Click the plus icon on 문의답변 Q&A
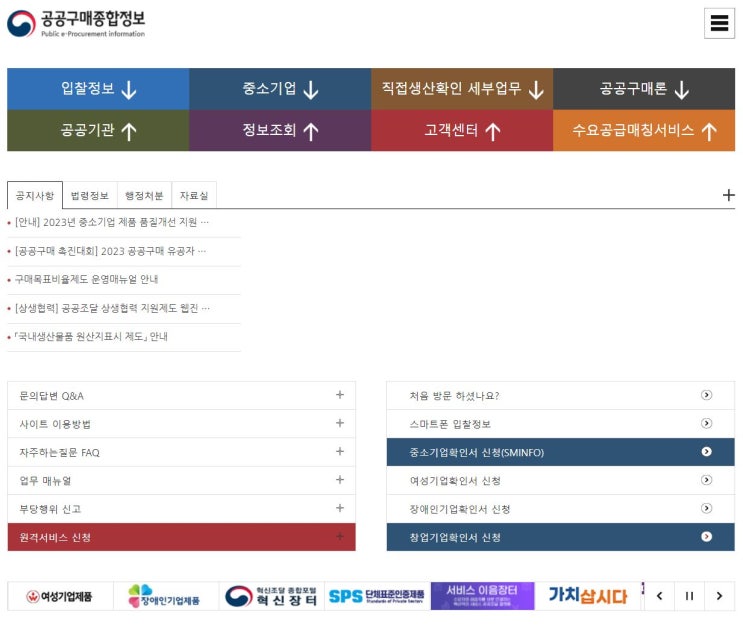The image size is (743, 628). [x=340, y=395]
